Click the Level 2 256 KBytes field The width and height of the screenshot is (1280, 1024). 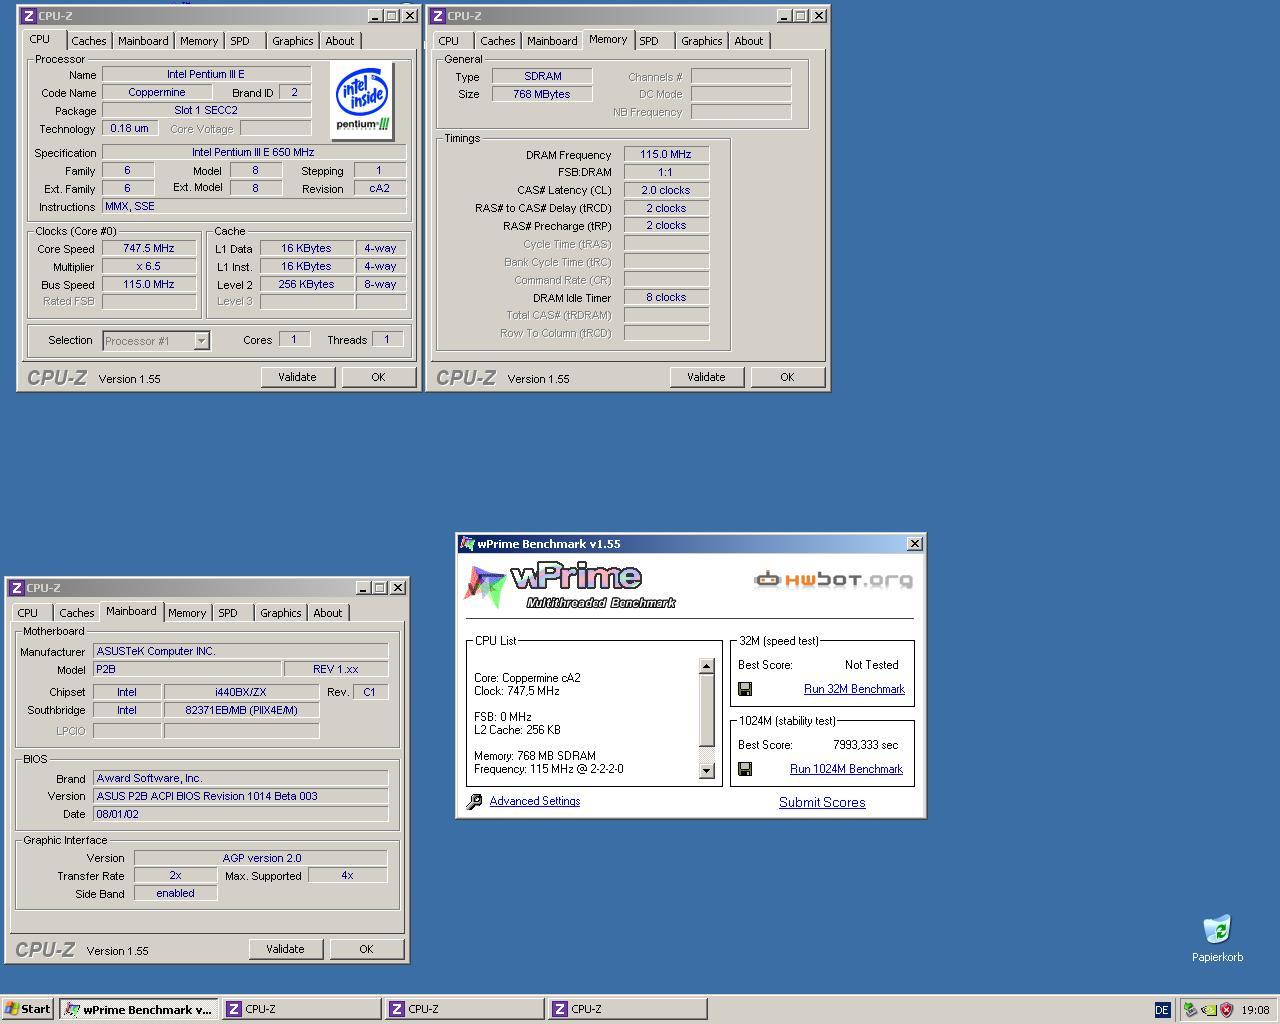point(306,285)
